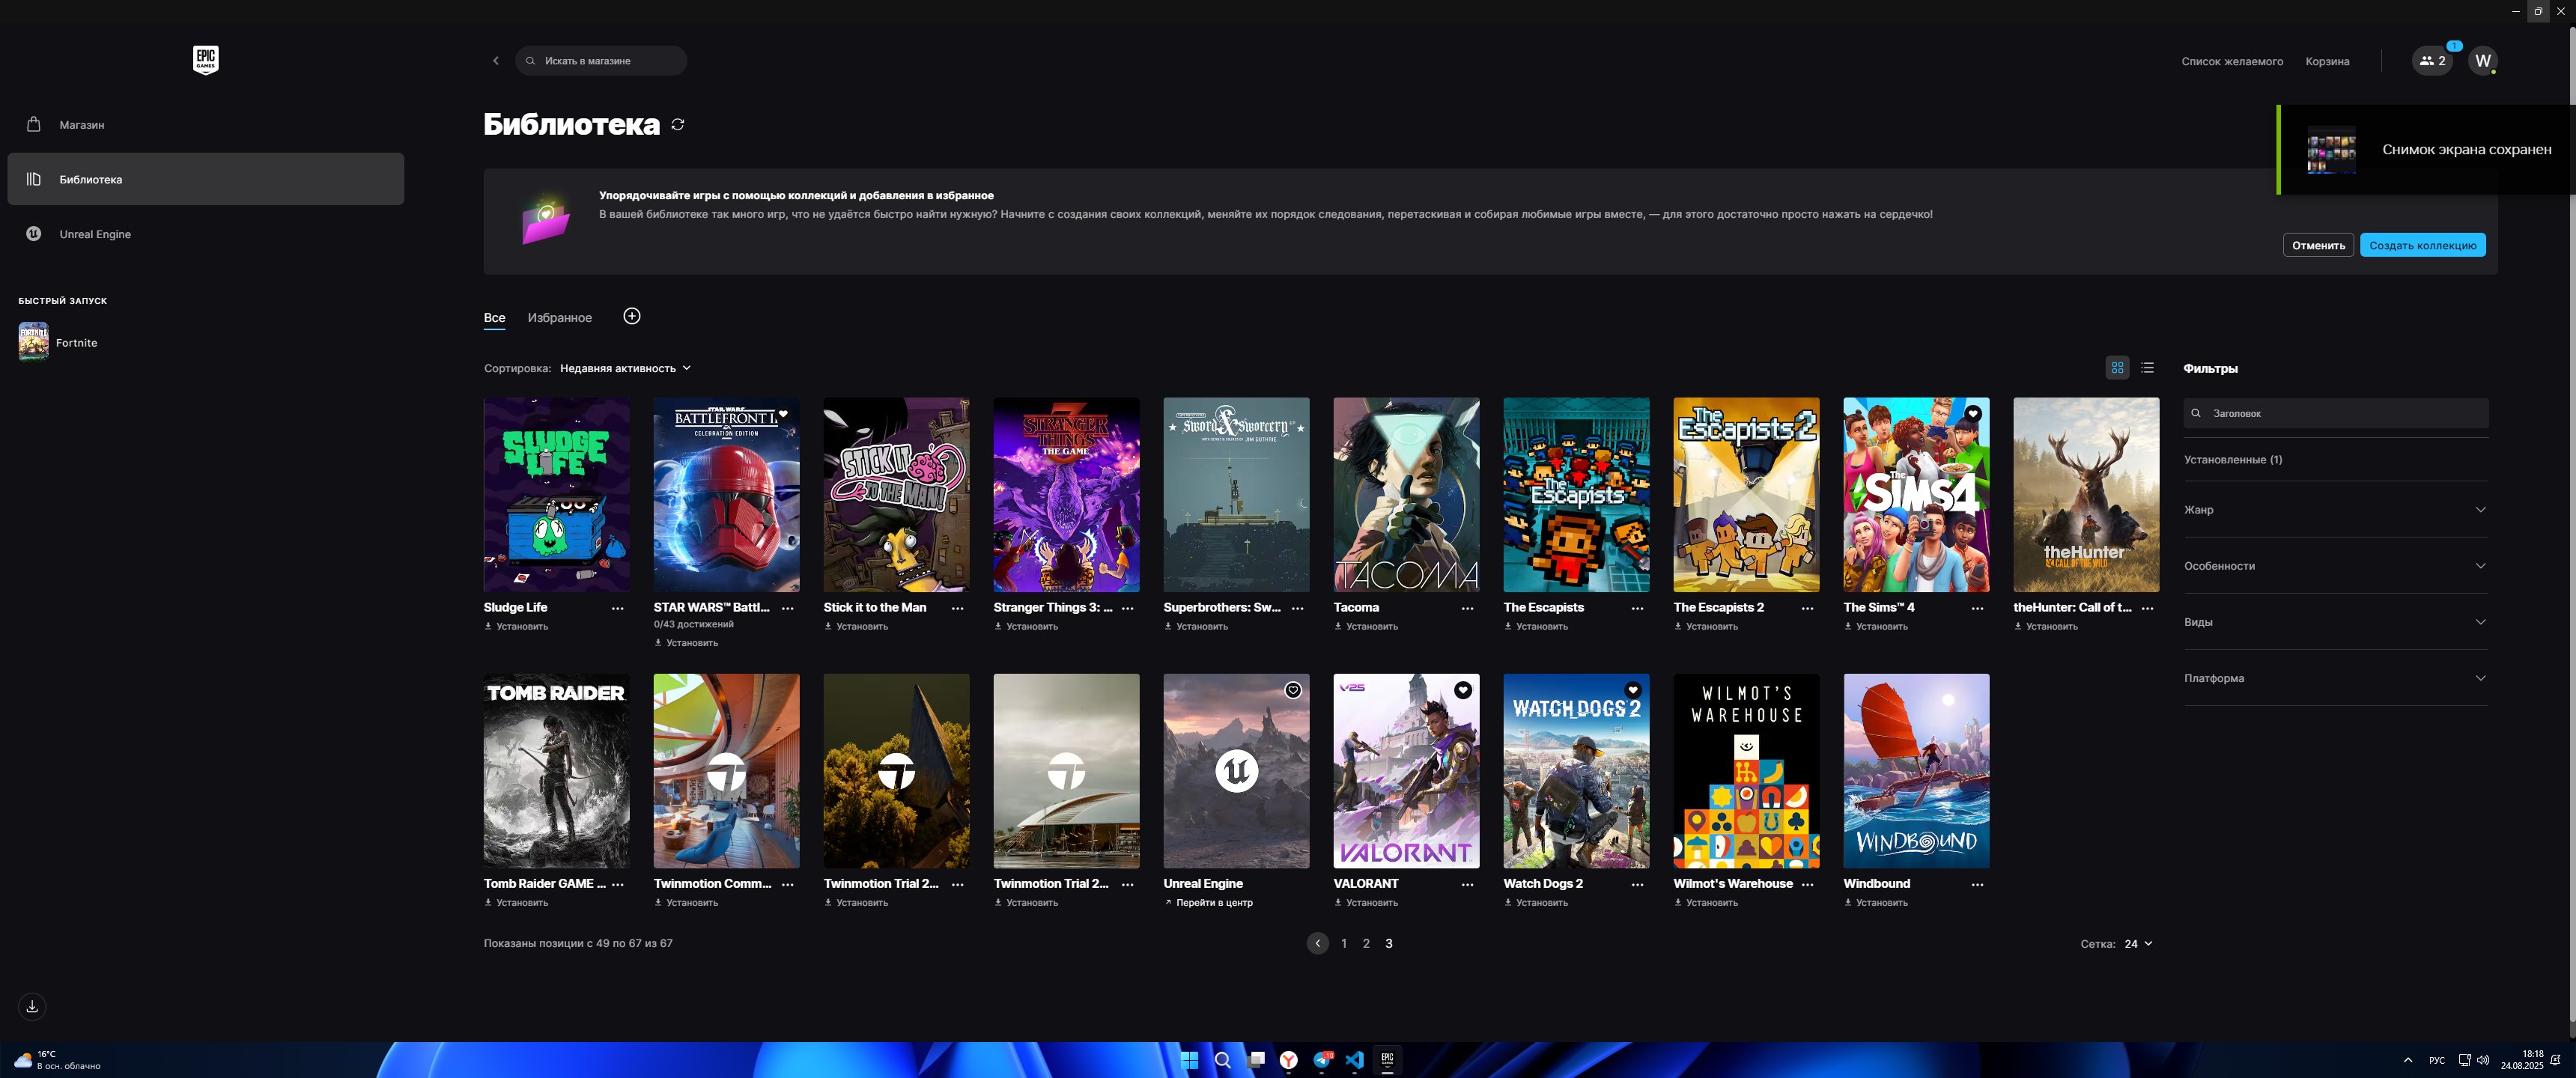The width and height of the screenshot is (2576, 1078).
Task: Expand the Жанр filter section
Action: pos(2336,510)
